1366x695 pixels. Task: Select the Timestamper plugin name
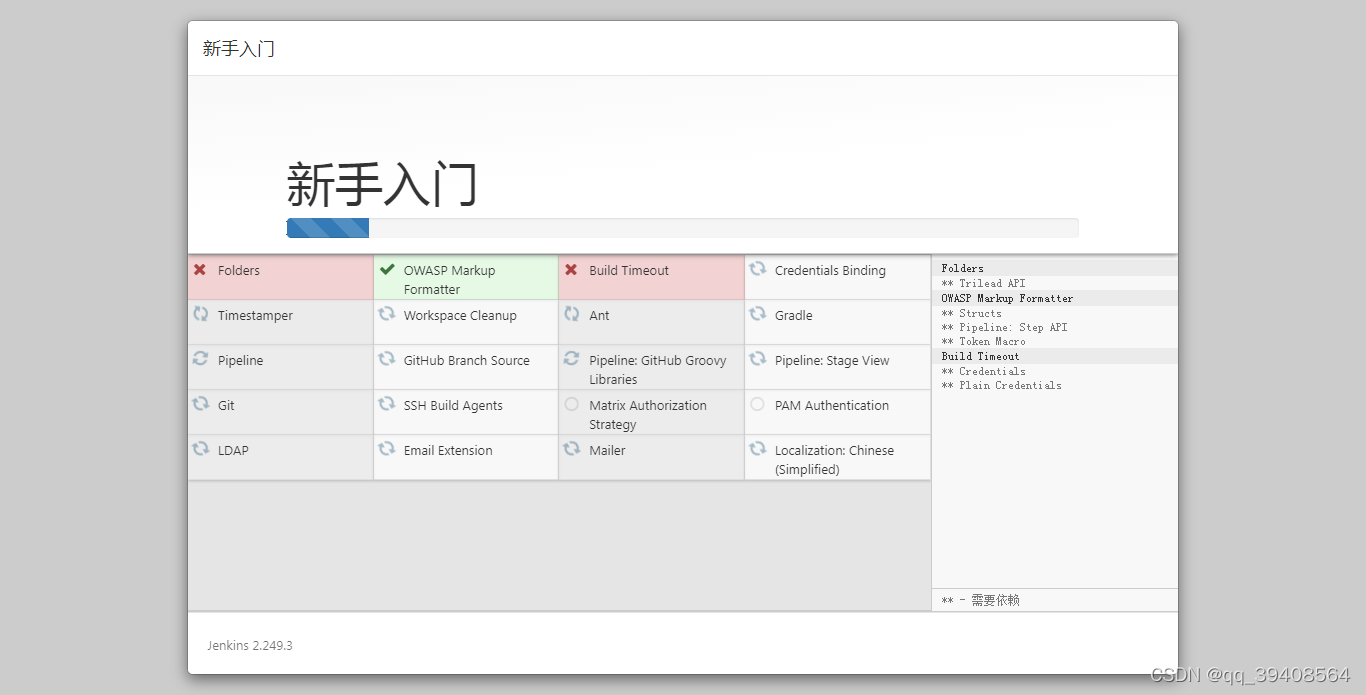255,315
